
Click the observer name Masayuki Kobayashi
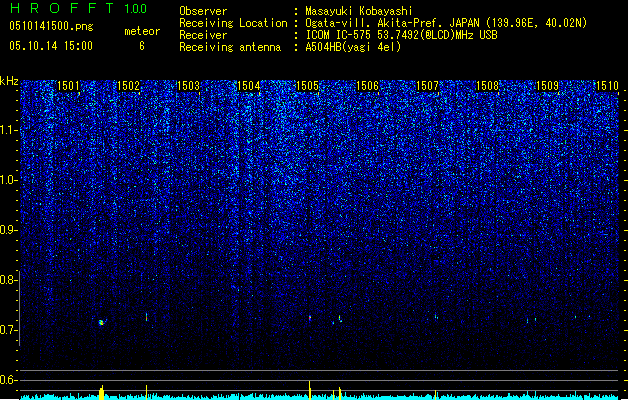pos(359,11)
